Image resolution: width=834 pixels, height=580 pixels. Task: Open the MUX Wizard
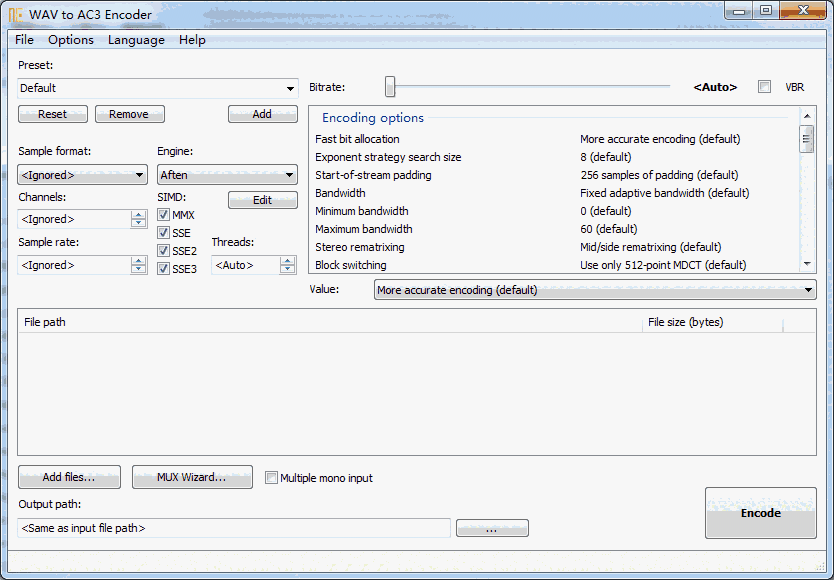[x=192, y=477]
